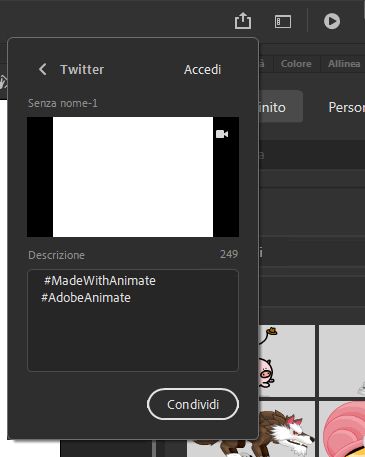Screen dimensions: 365x457
Task: Click the Descrizione label
Action: tap(56, 255)
